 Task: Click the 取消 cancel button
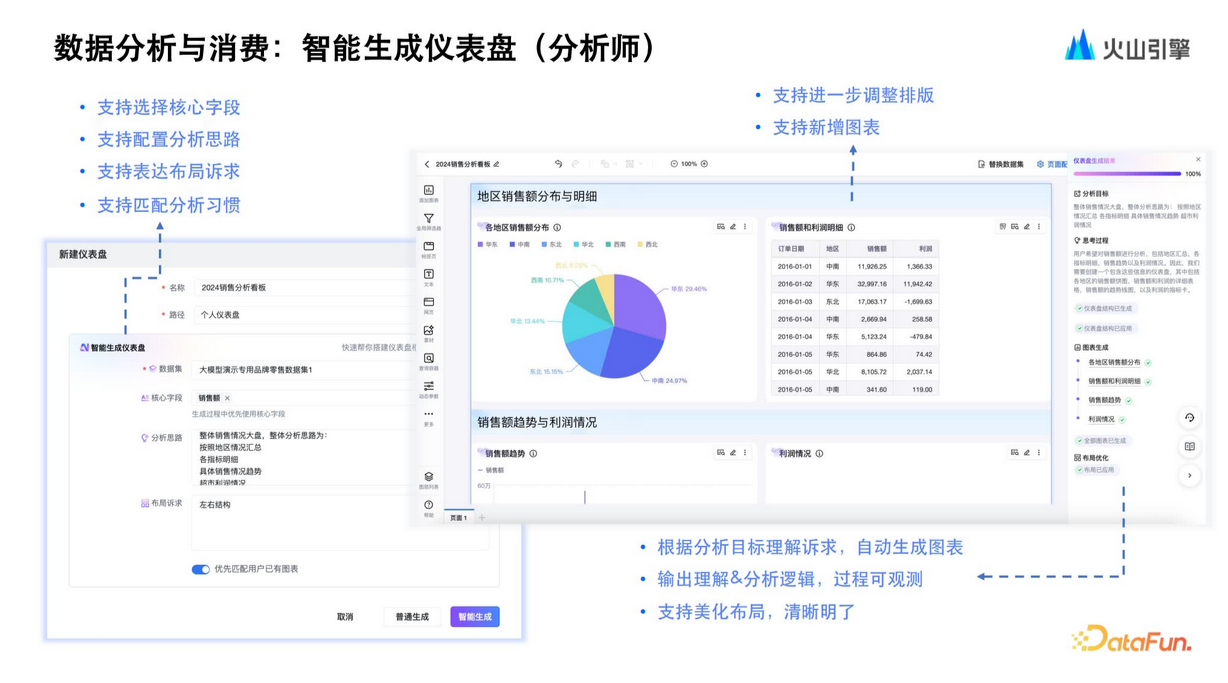point(345,617)
